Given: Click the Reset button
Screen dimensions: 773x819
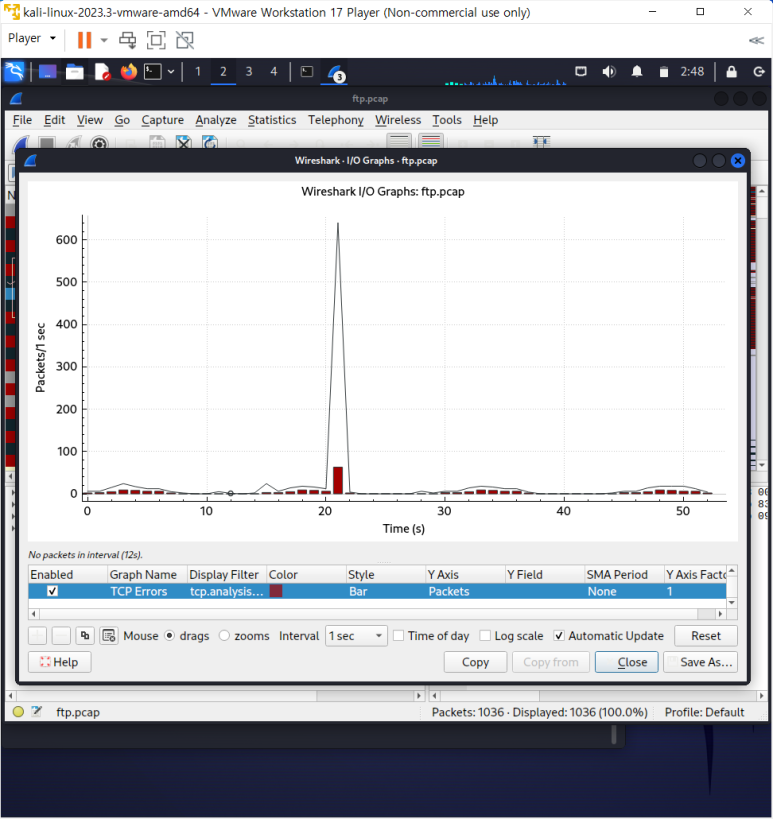Looking at the screenshot, I should (706, 636).
